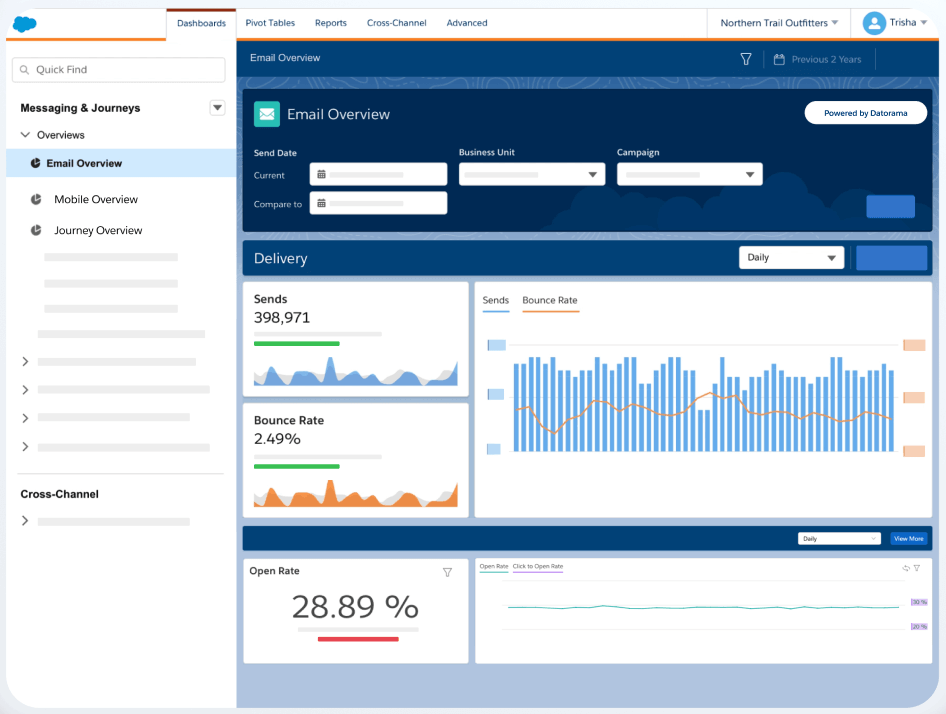Toggle the Click to Open Rate legend series
The image size is (946, 714).
[x=537, y=567]
